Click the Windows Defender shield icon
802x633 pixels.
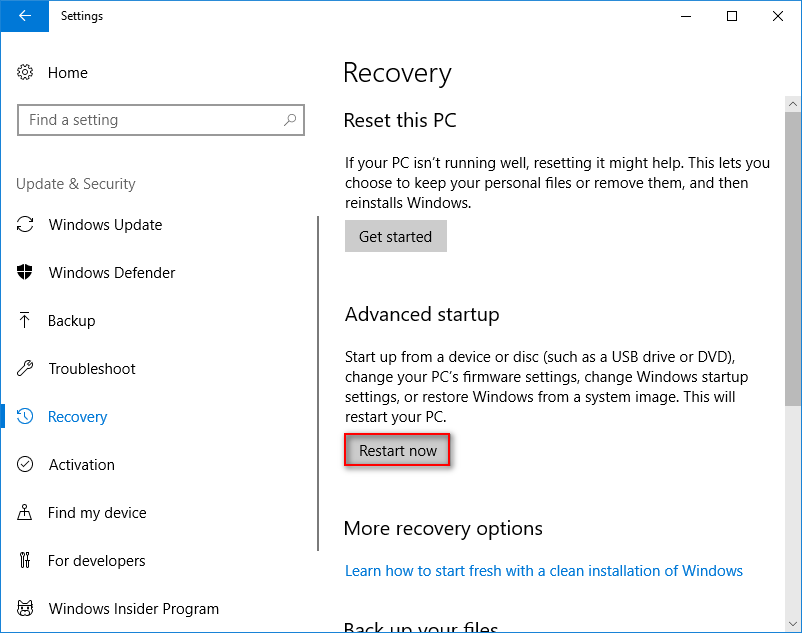pyautogui.click(x=26, y=273)
